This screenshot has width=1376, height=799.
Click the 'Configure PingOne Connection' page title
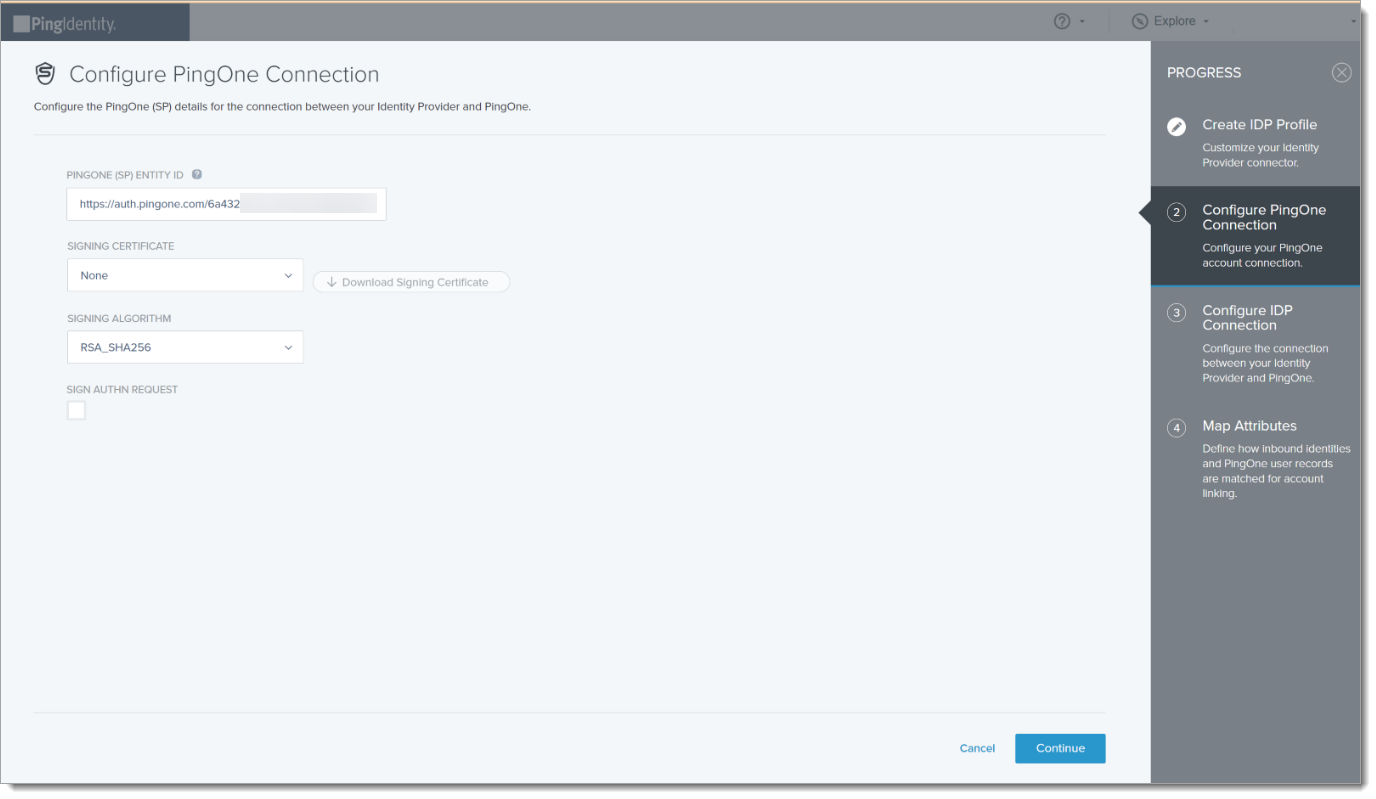pyautogui.click(x=224, y=74)
